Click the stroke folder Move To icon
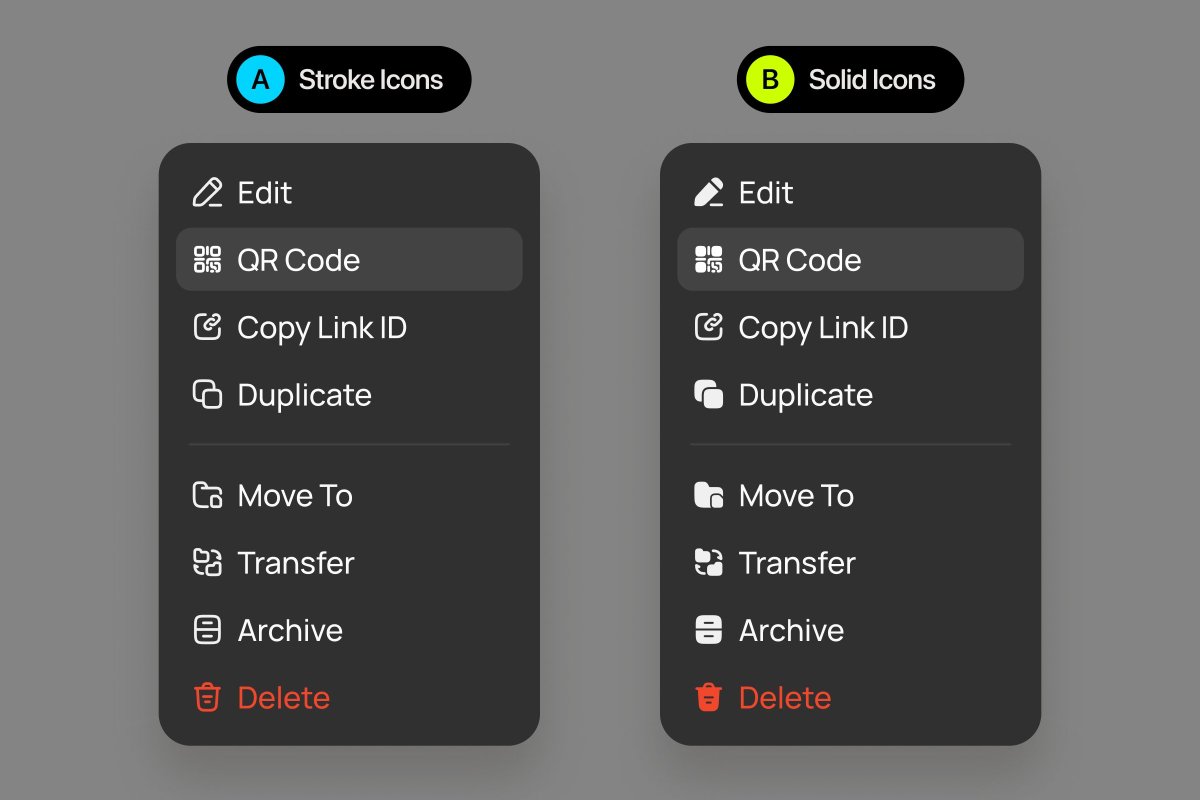The image size is (1200, 800). point(207,496)
